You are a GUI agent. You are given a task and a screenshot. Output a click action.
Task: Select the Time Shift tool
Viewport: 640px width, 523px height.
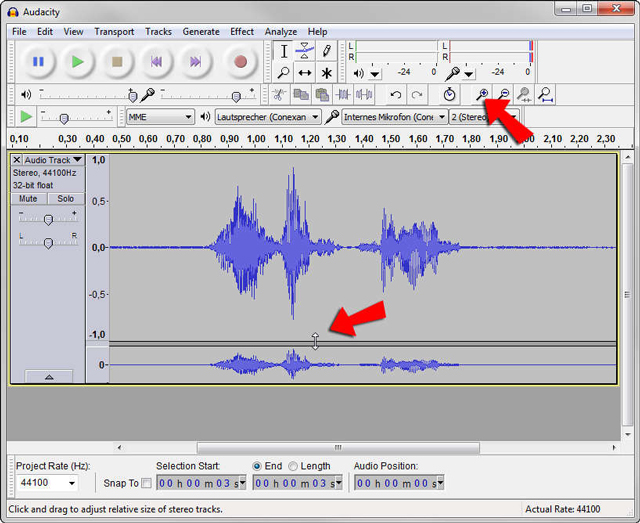(305, 73)
